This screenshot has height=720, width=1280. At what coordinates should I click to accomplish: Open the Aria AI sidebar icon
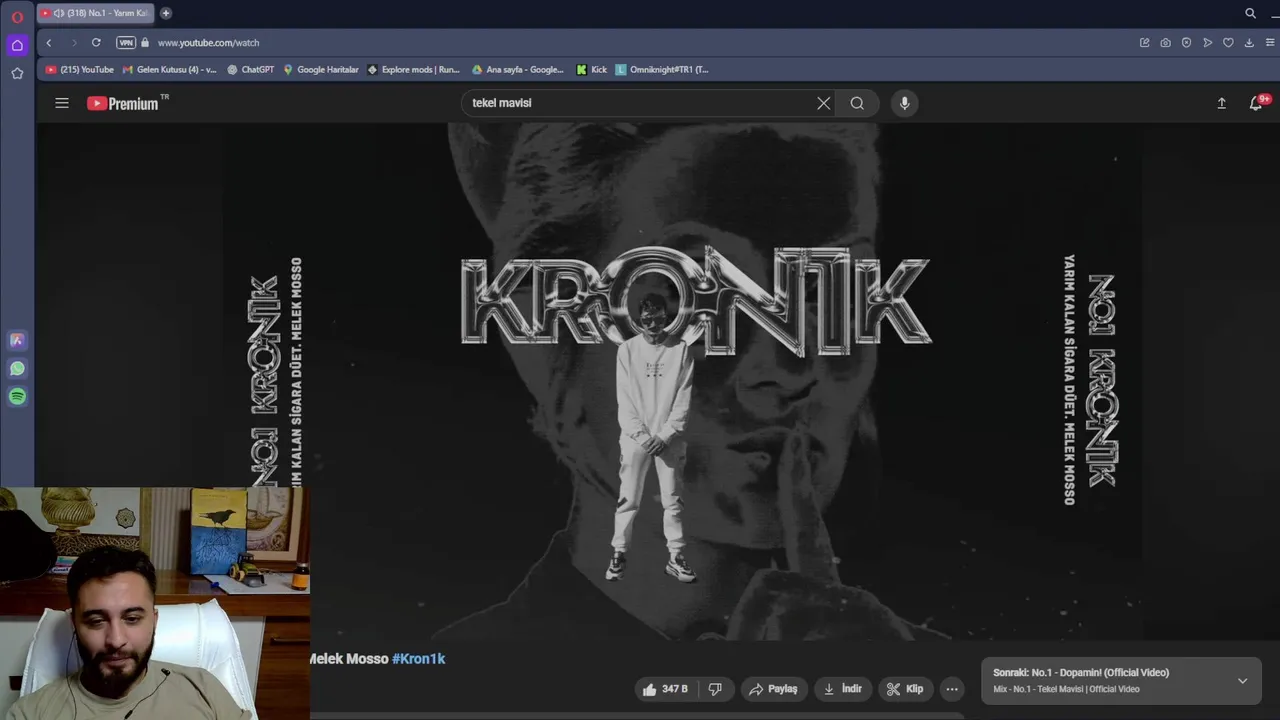(17, 340)
